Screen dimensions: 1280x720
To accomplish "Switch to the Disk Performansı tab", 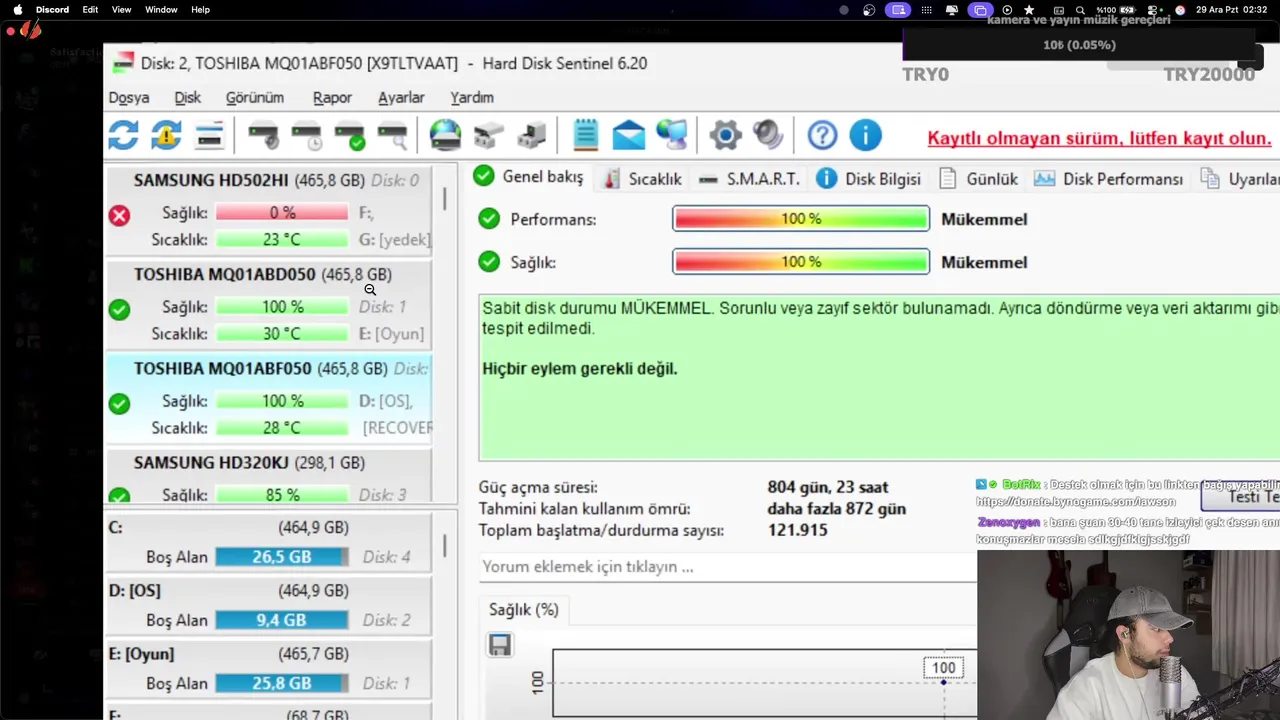I will tap(1109, 179).
